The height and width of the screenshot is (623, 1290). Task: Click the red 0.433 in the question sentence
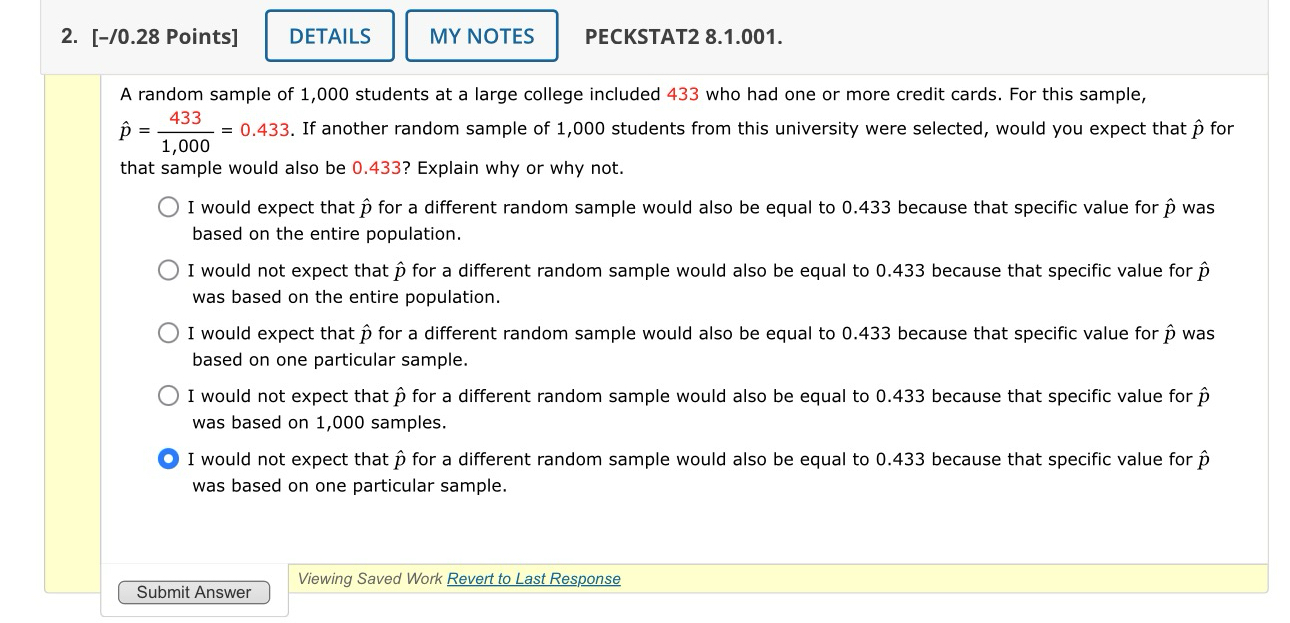pyautogui.click(x=375, y=168)
